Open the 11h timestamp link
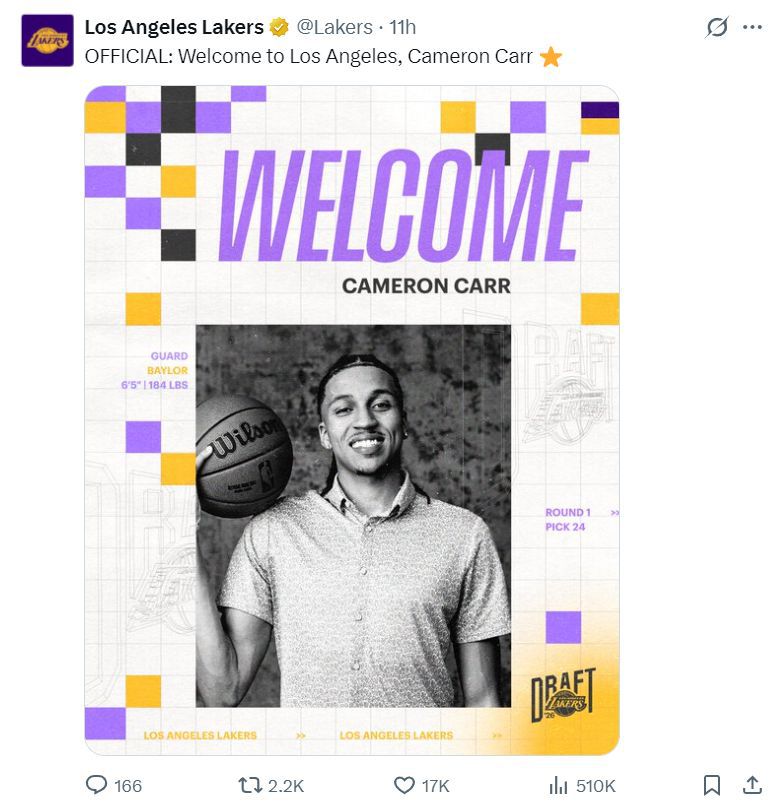This screenshot has width=778, height=808. tap(402, 27)
